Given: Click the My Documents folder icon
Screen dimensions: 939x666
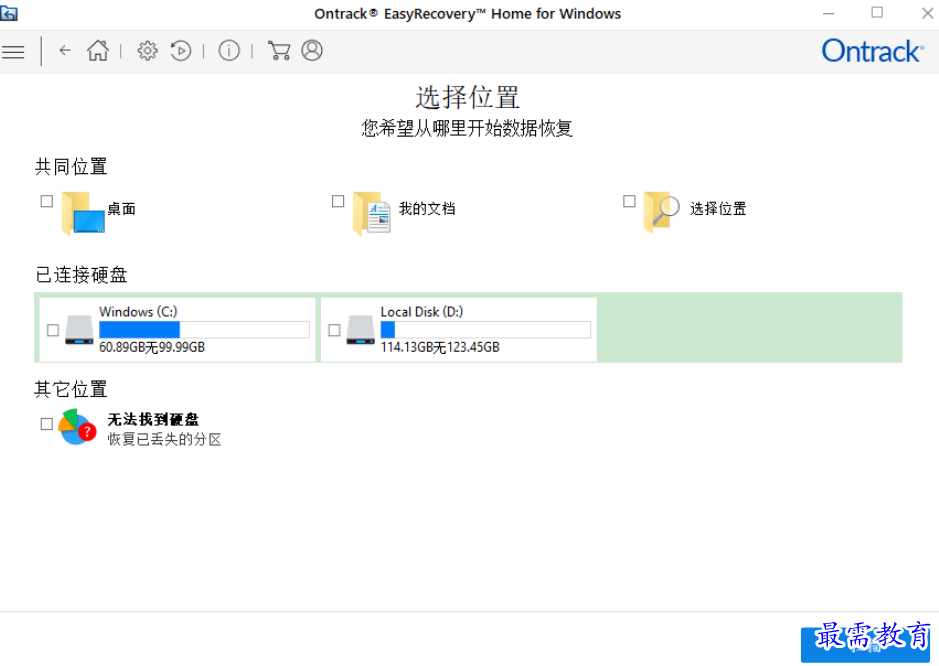Looking at the screenshot, I should 372,213.
